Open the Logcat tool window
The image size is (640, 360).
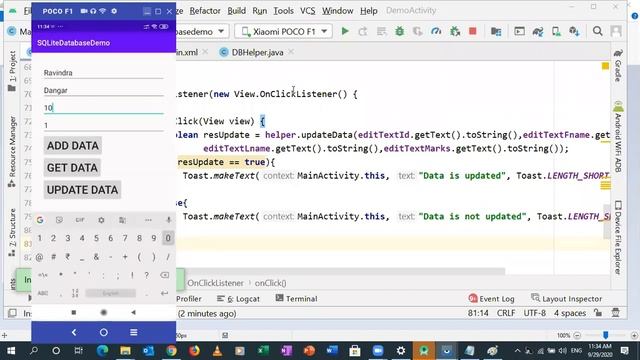coord(238,299)
